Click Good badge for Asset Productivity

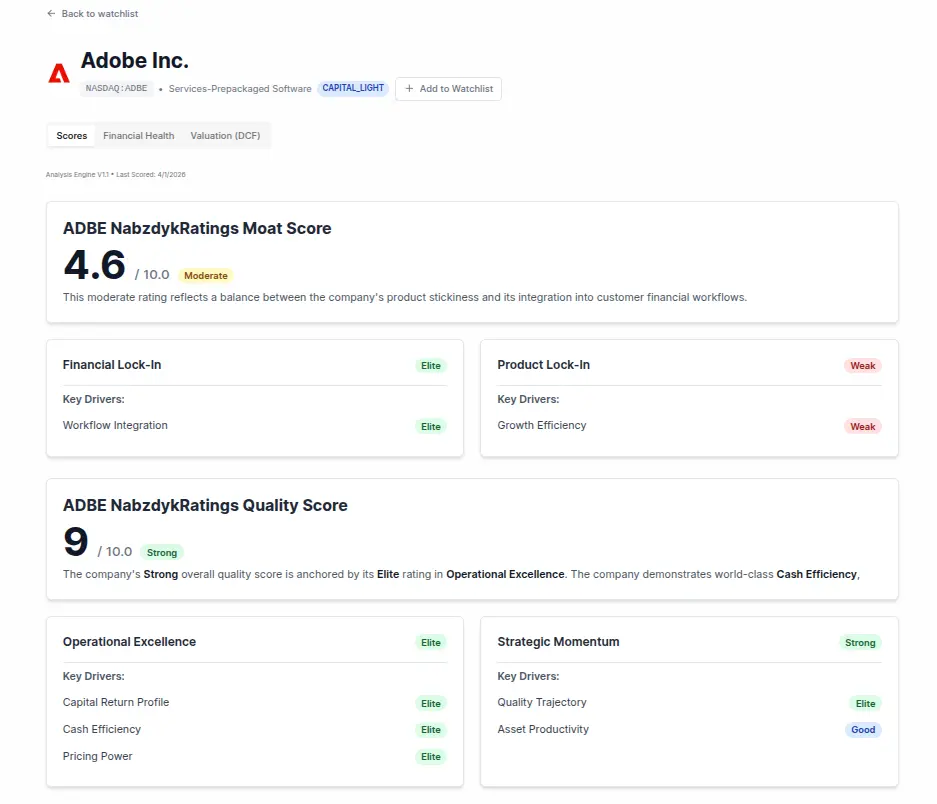click(x=863, y=730)
